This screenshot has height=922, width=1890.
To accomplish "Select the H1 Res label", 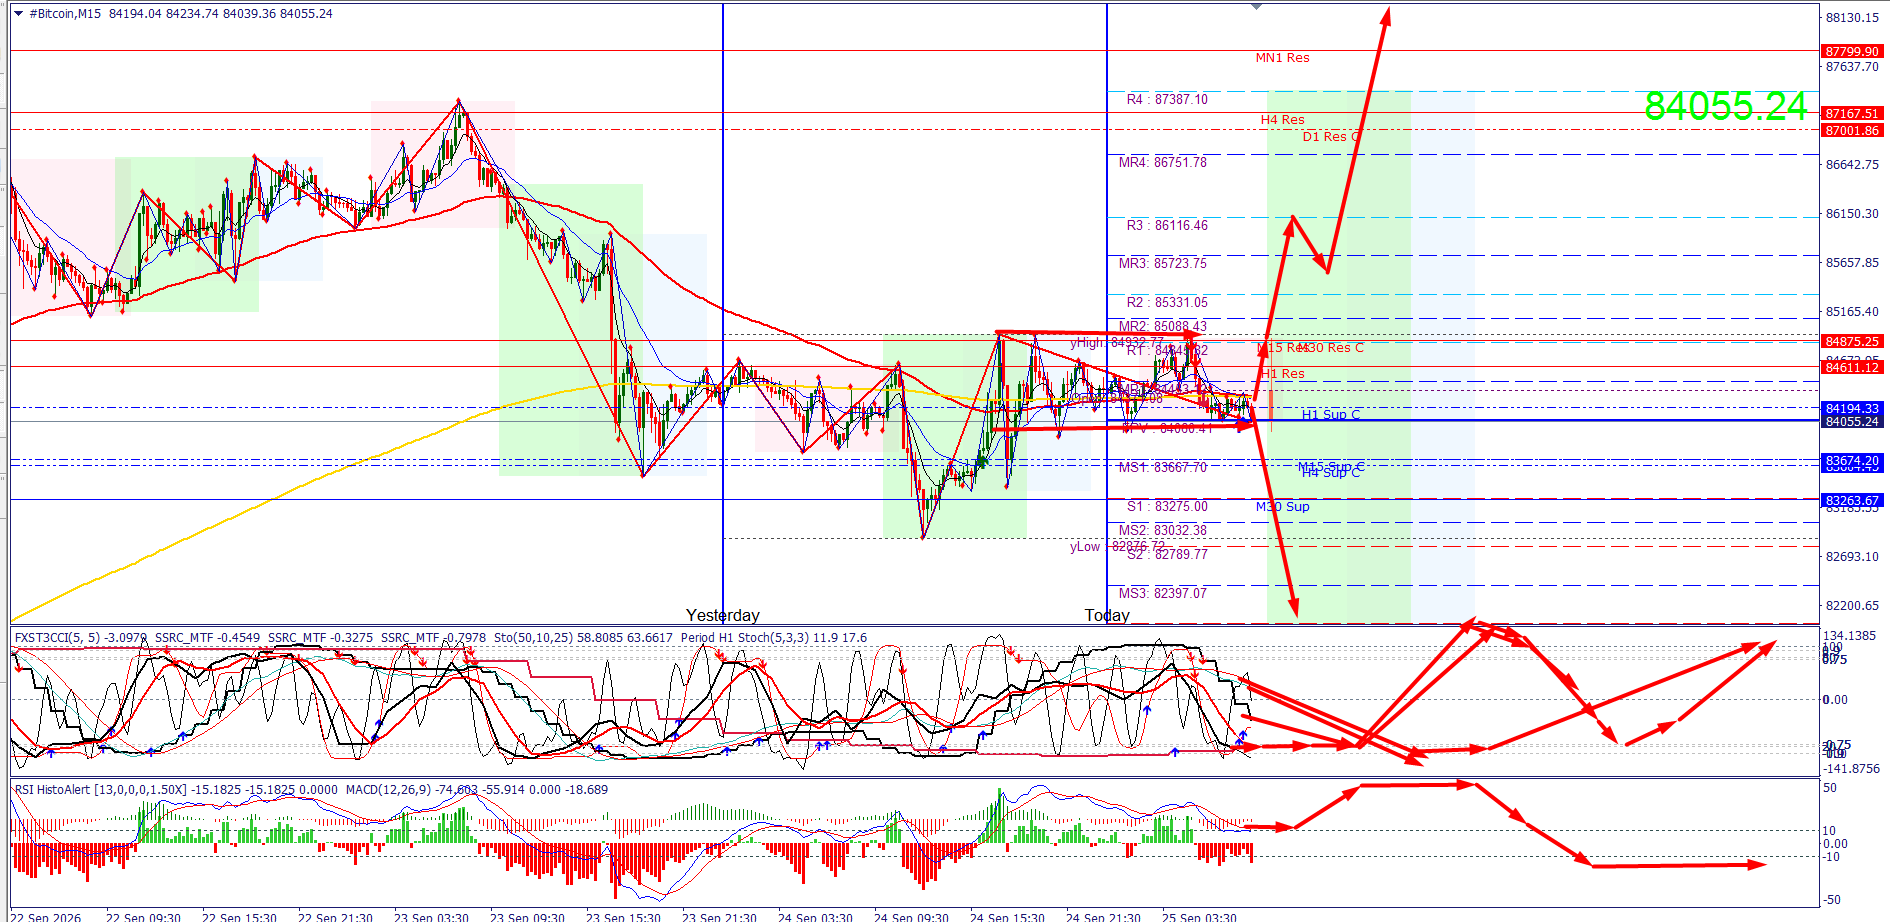I will [1282, 374].
